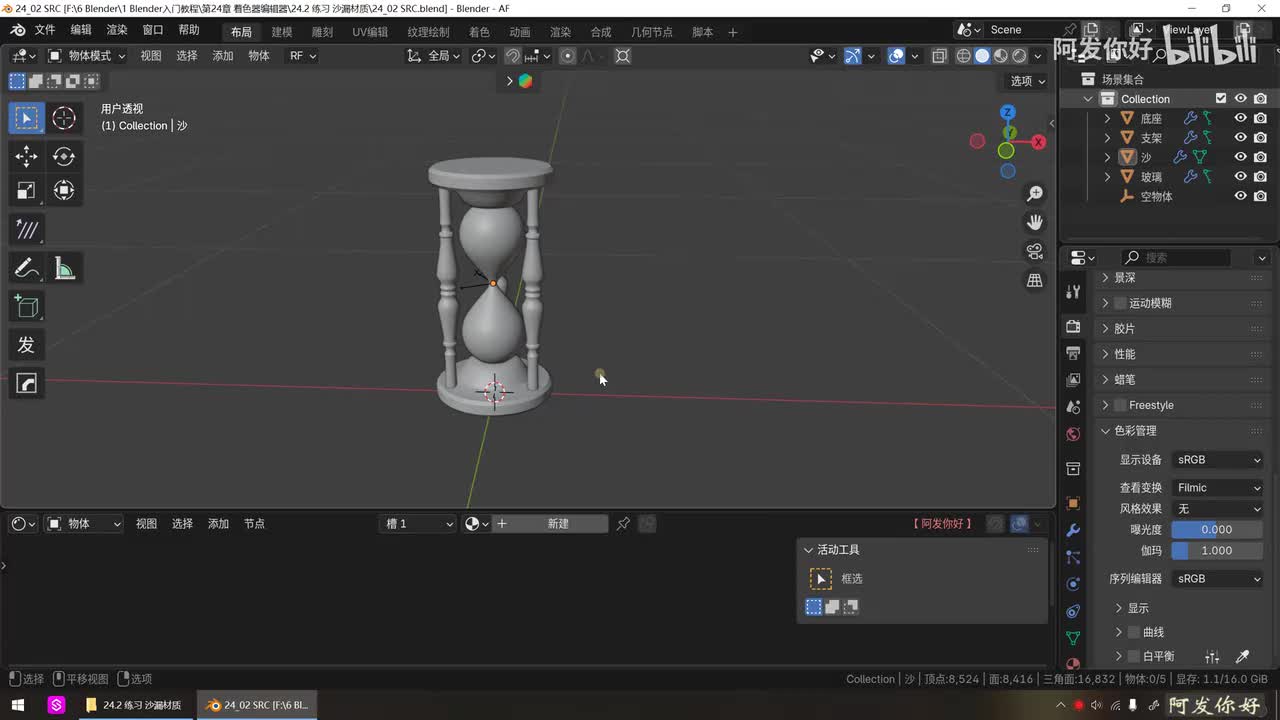Open the Modifiers properties tab (blue wrench)
This screenshot has height=720, width=1280.
[1073, 530]
